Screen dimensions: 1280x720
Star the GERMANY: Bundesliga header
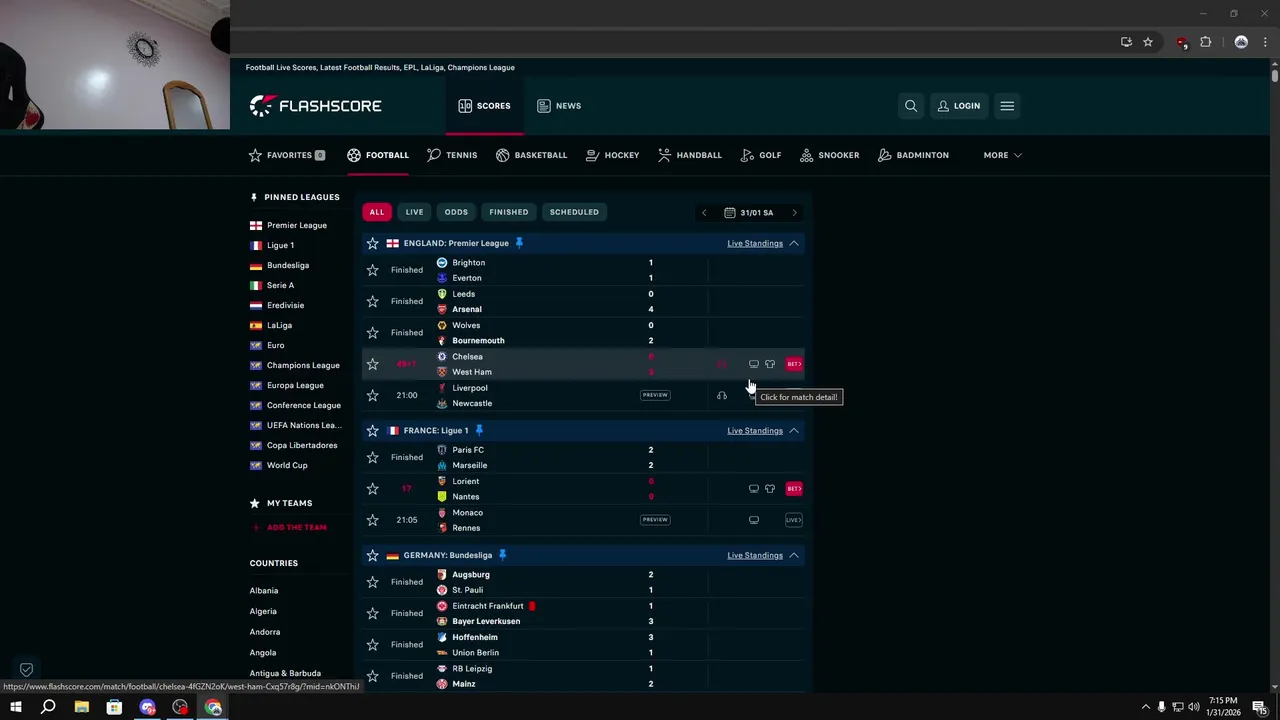coord(373,555)
